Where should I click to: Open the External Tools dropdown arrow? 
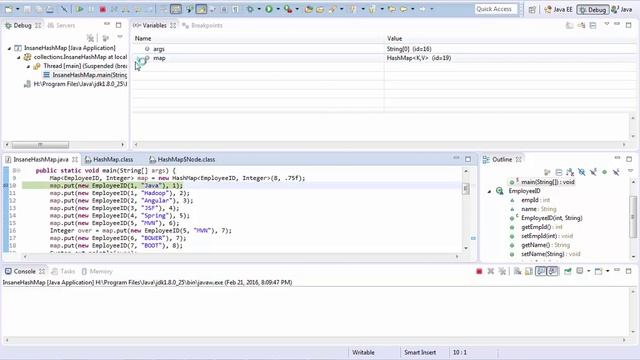[x=297, y=9]
